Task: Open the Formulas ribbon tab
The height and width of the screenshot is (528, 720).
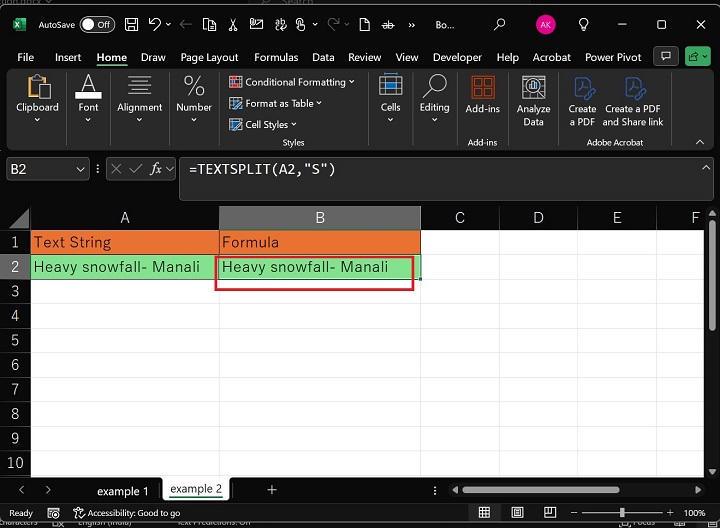Action: tap(276, 58)
